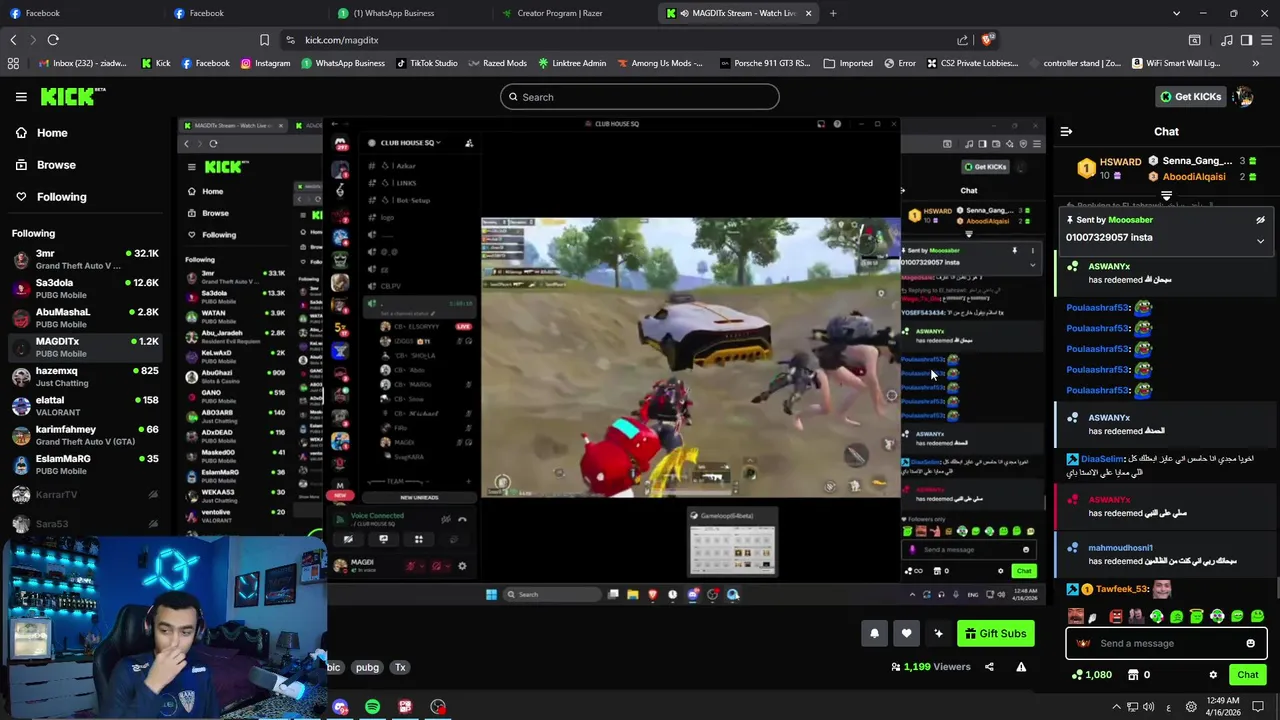Image resolution: width=1280 pixels, height=720 pixels.
Task: Click the KICK logo
Action: (x=72, y=96)
